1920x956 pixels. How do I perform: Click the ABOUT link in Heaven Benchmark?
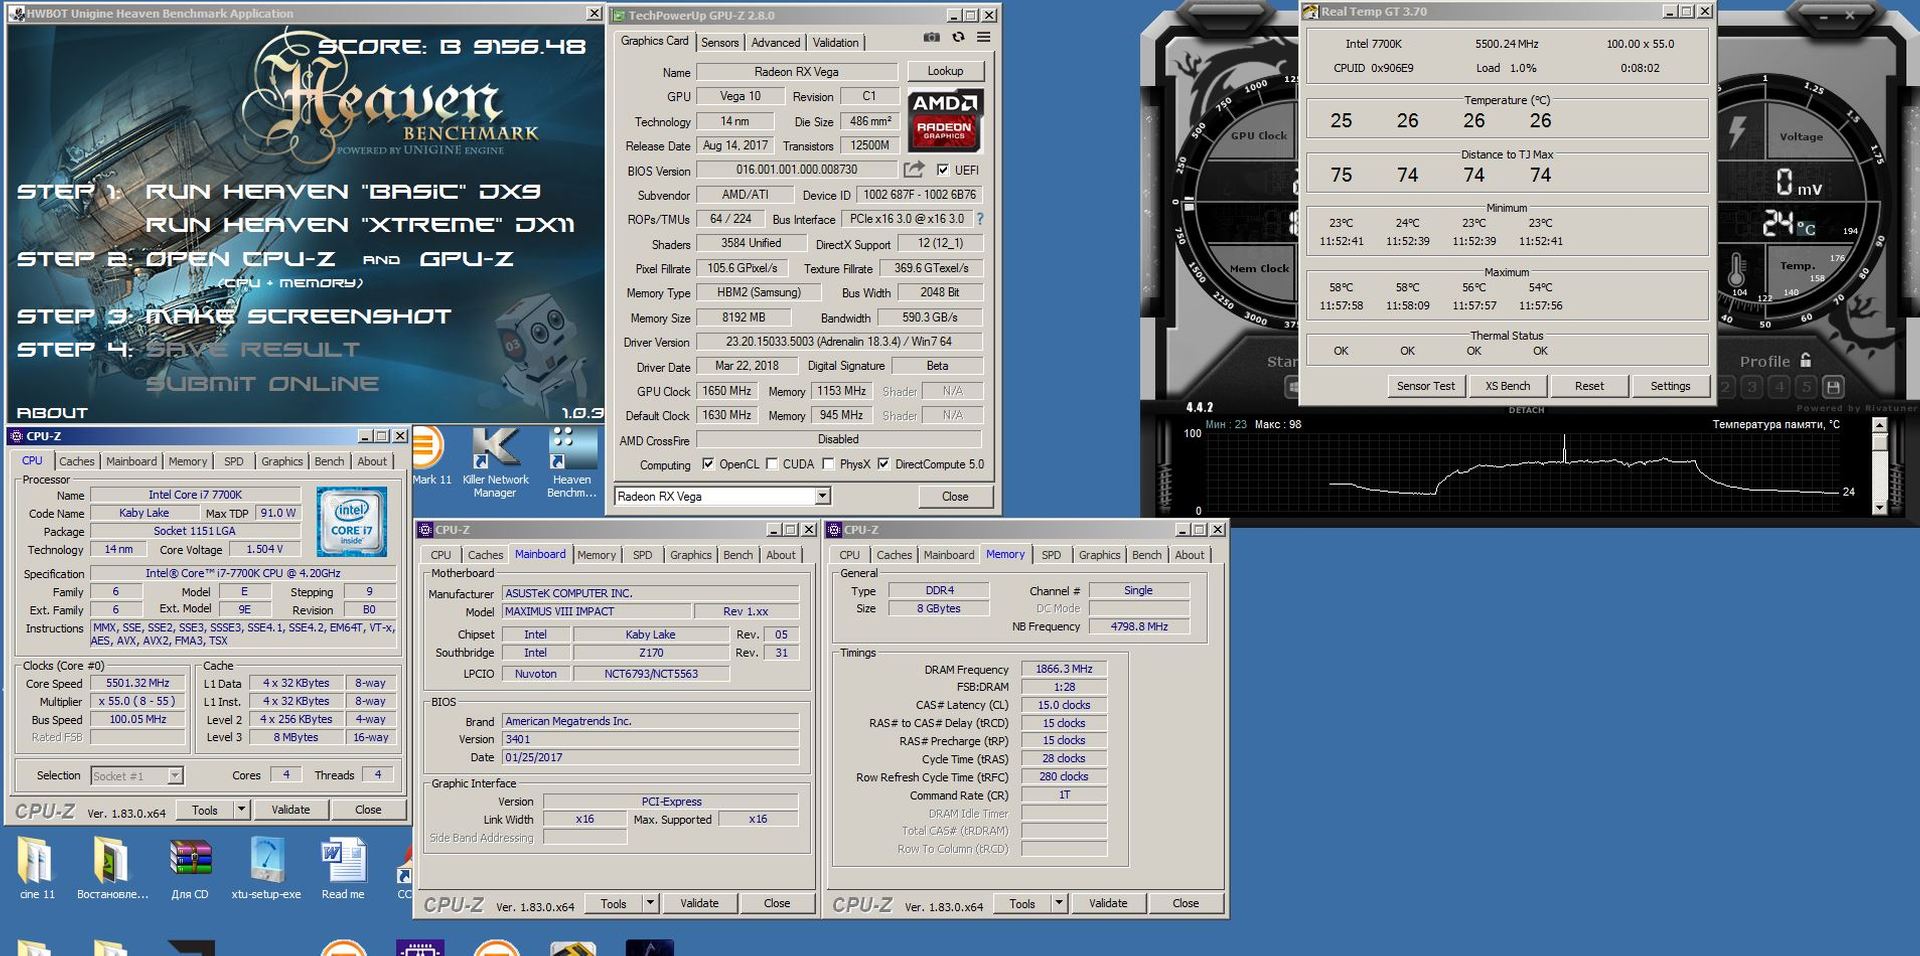click(x=52, y=412)
